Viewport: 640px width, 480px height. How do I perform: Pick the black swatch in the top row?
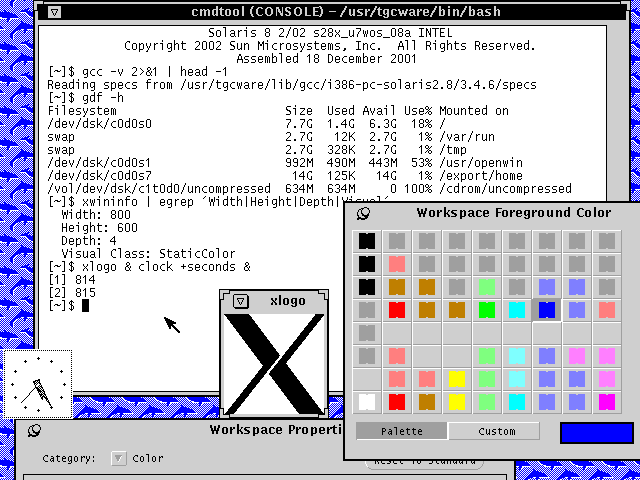coord(367,241)
